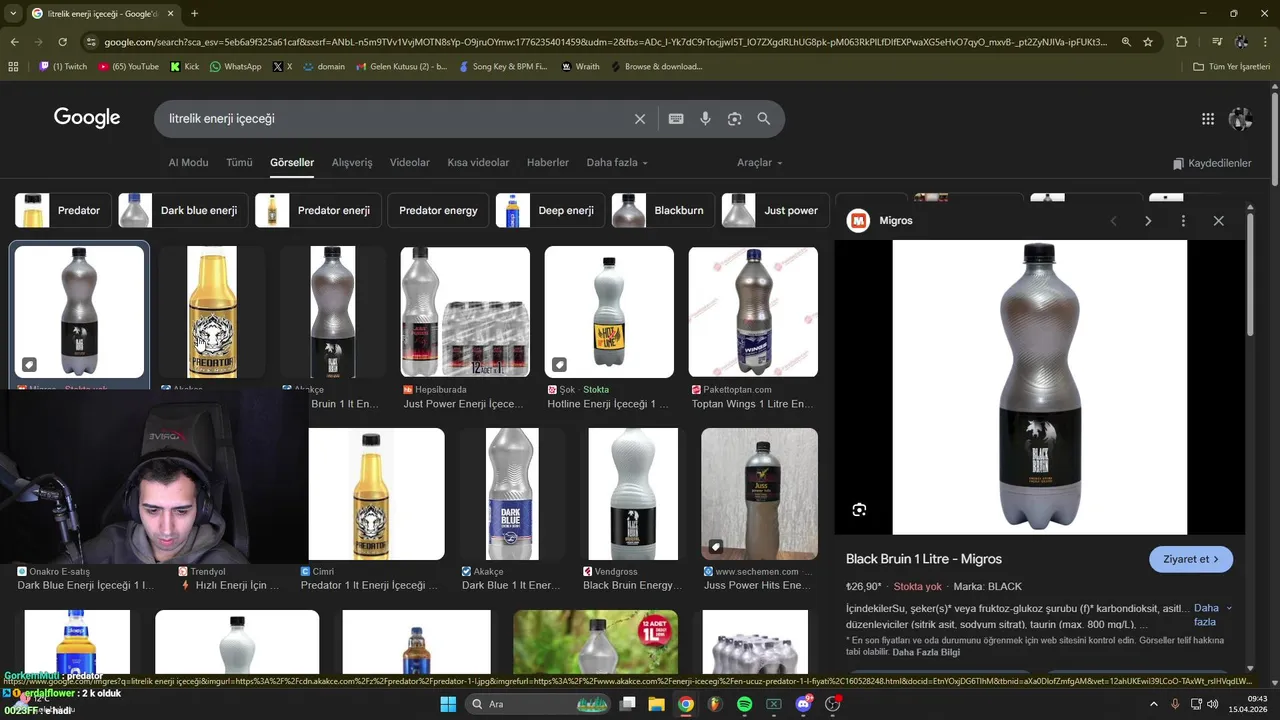Open the Juss Power Hits sechemen thumbnail

[759, 494]
